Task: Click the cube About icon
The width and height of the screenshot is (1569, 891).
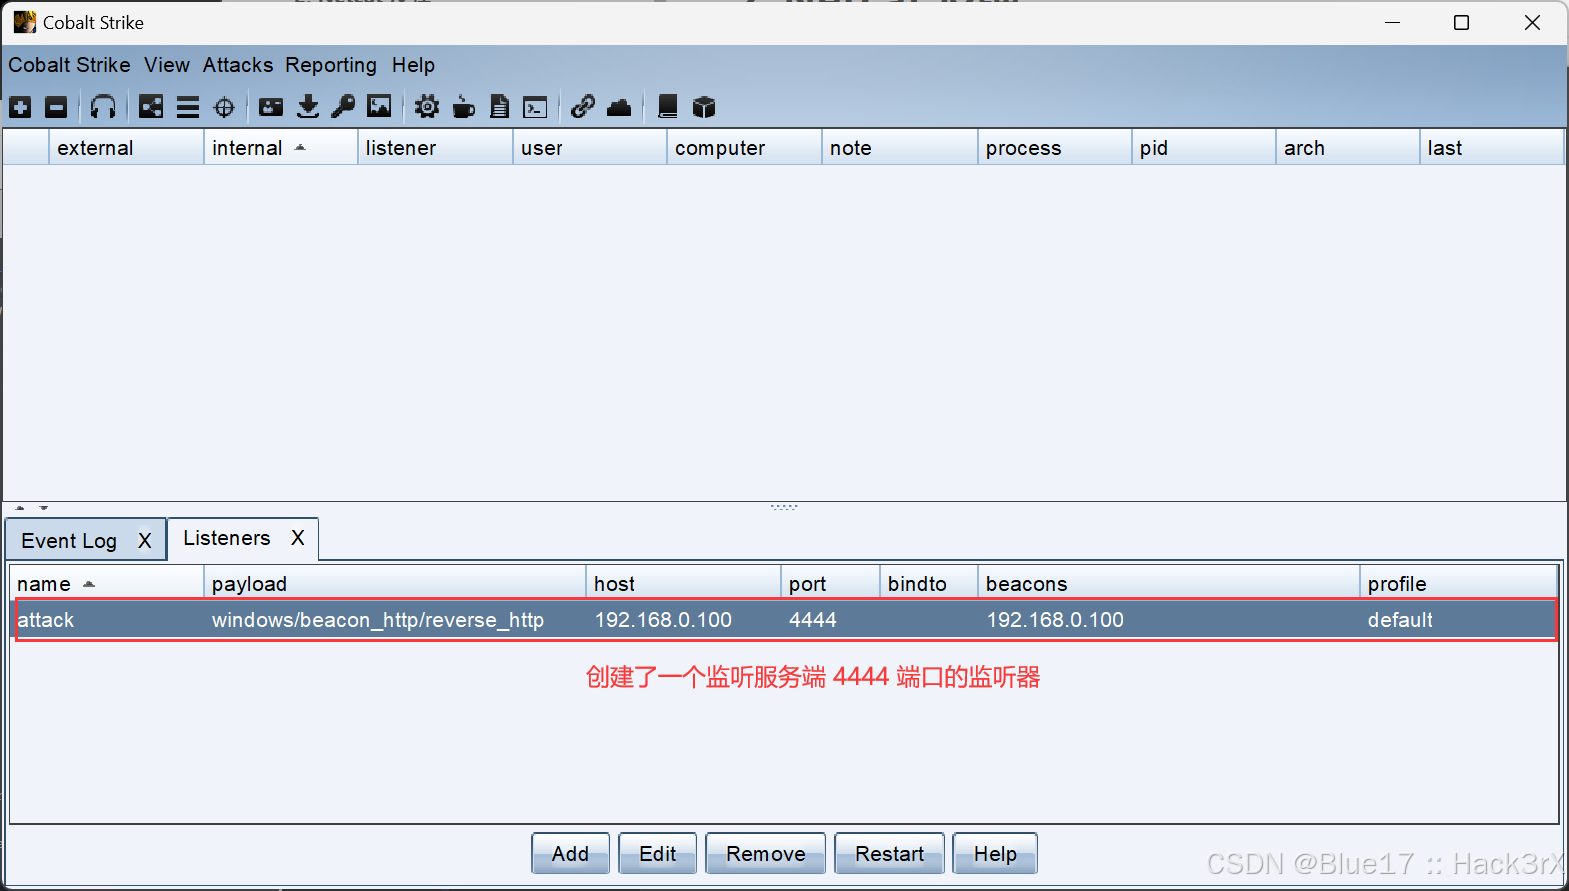Action: [x=704, y=107]
